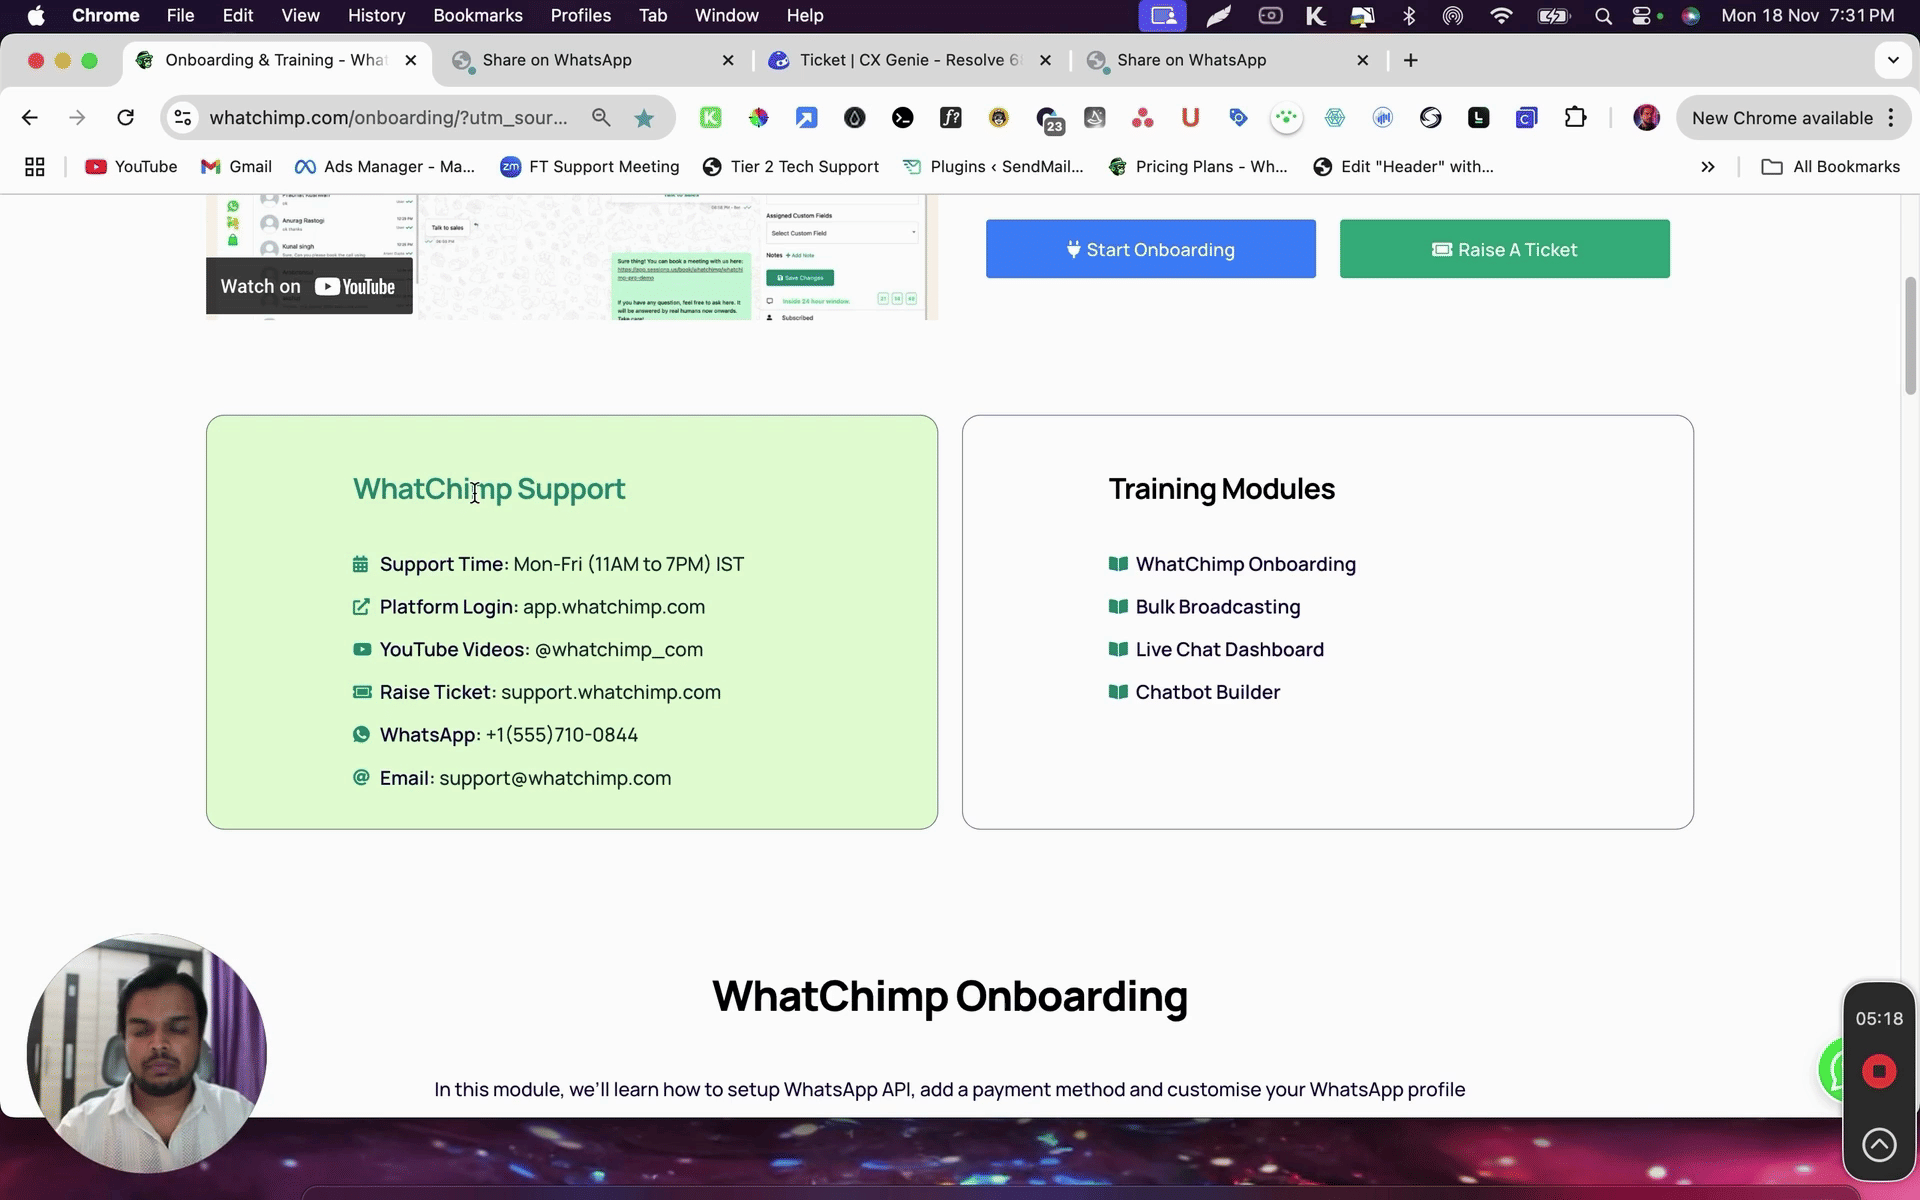Click the stop recording red button
The height and width of the screenshot is (1200, 1920).
point(1879,1071)
